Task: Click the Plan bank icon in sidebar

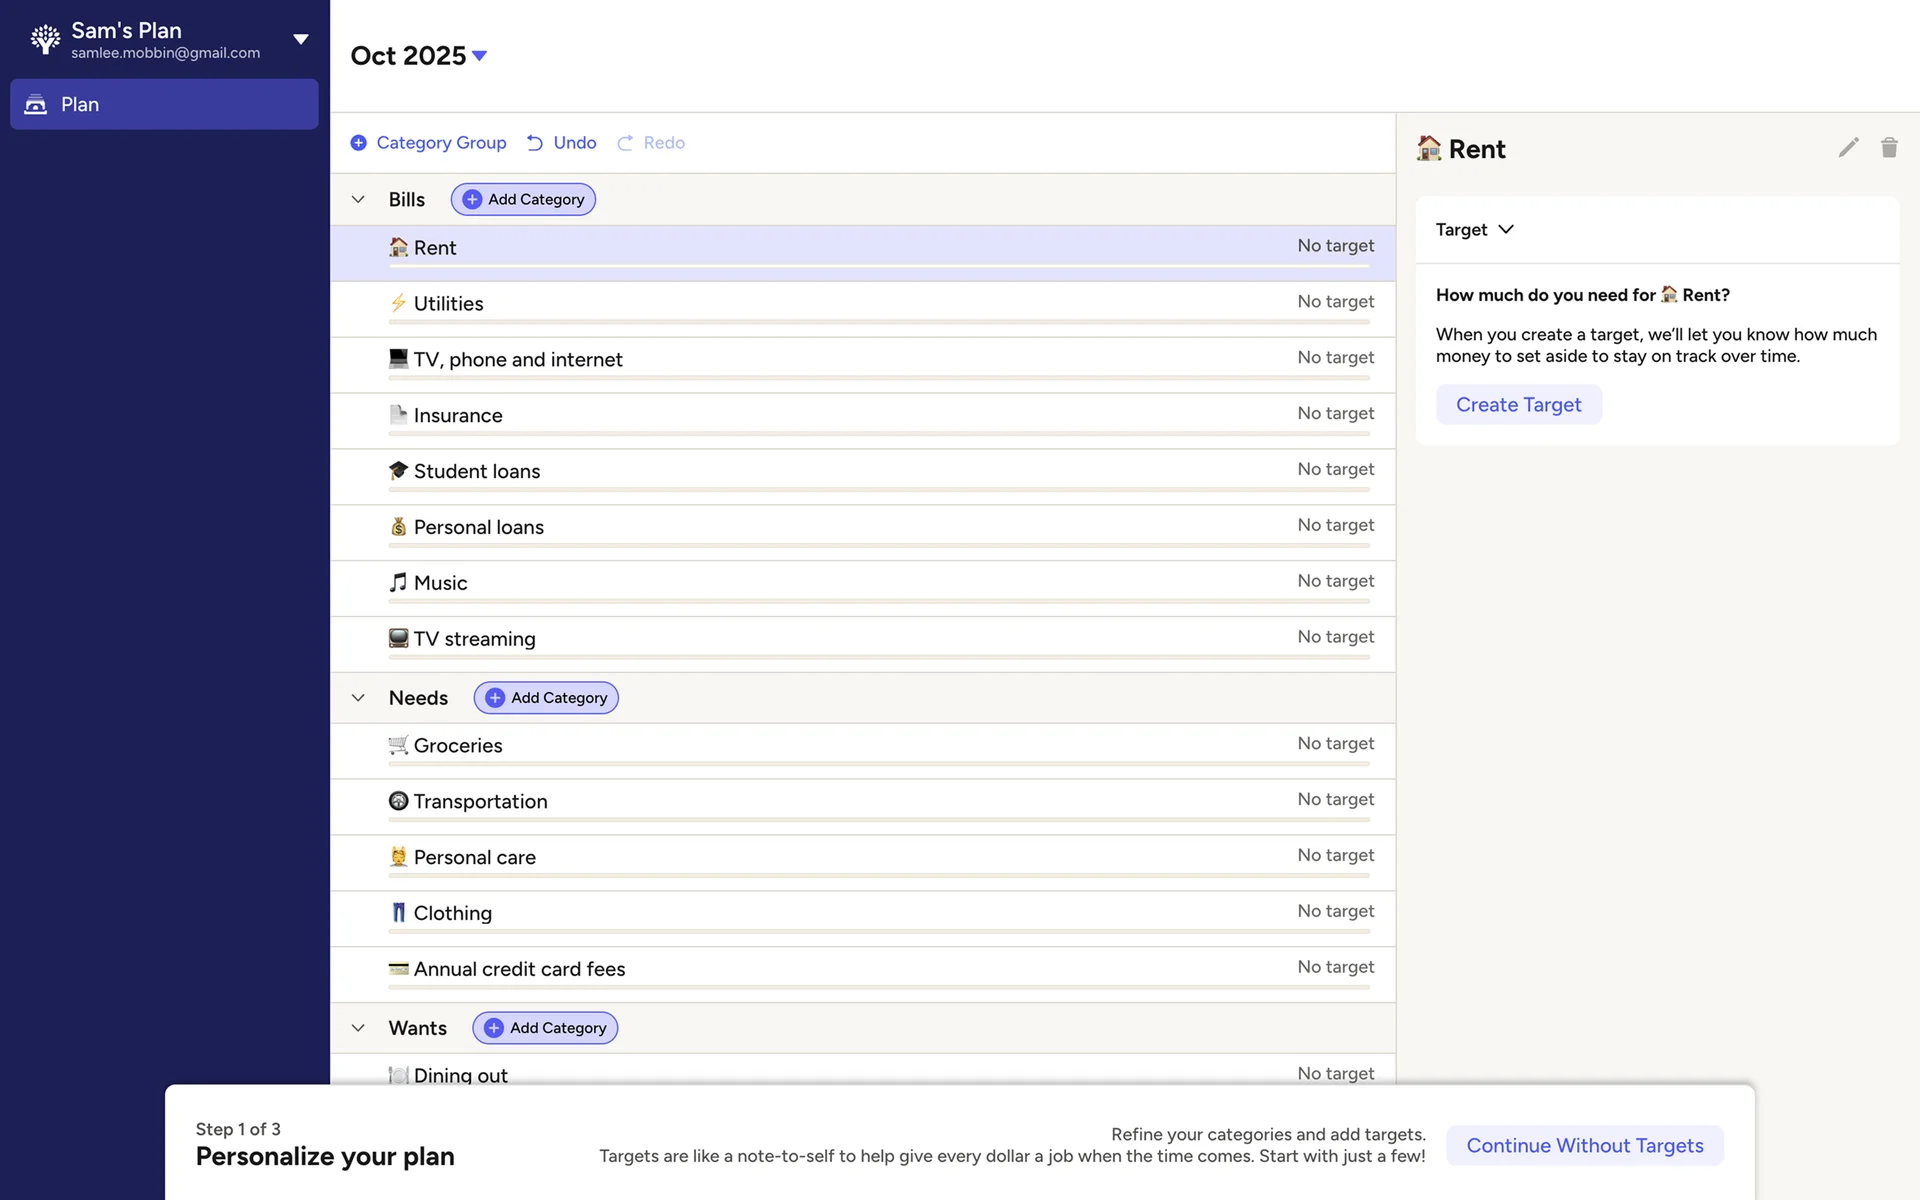Action: (x=36, y=104)
